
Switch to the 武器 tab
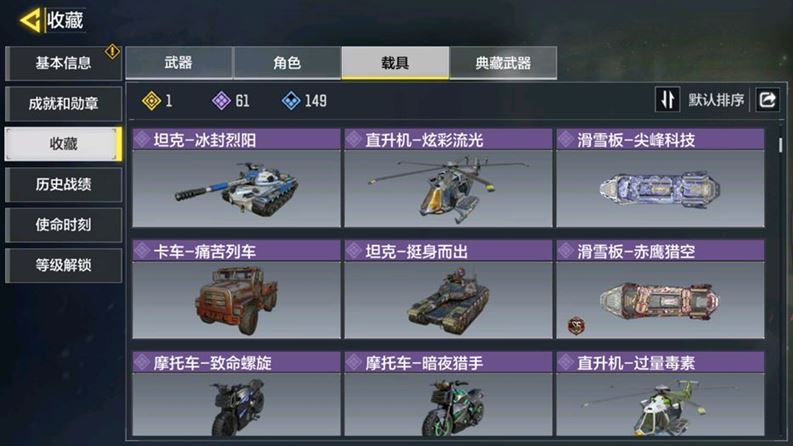point(179,63)
